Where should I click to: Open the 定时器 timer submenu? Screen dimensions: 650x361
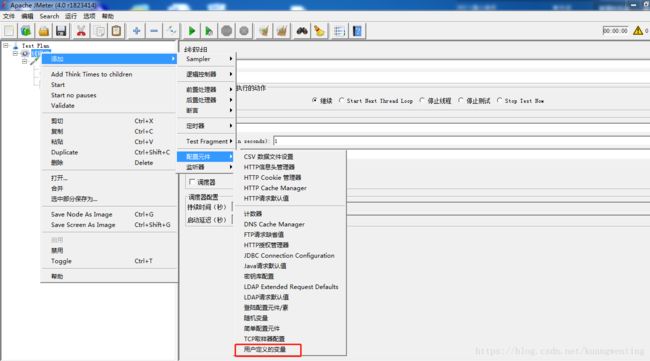pyautogui.click(x=206, y=126)
